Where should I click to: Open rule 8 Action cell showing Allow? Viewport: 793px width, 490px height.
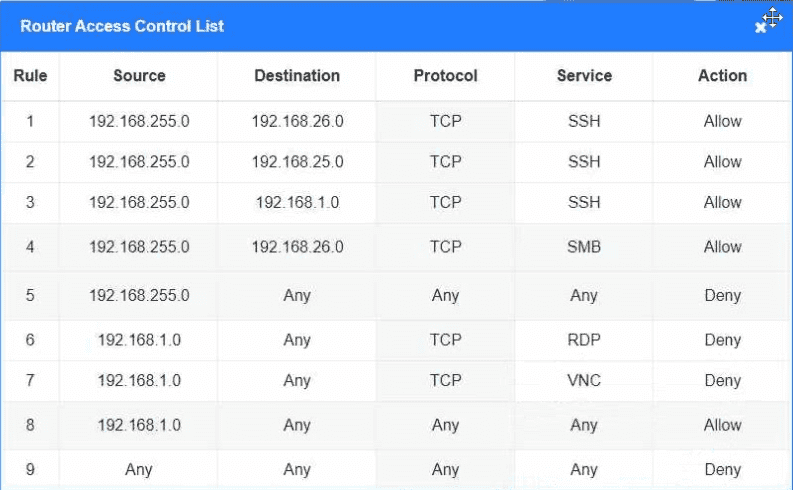click(x=722, y=425)
